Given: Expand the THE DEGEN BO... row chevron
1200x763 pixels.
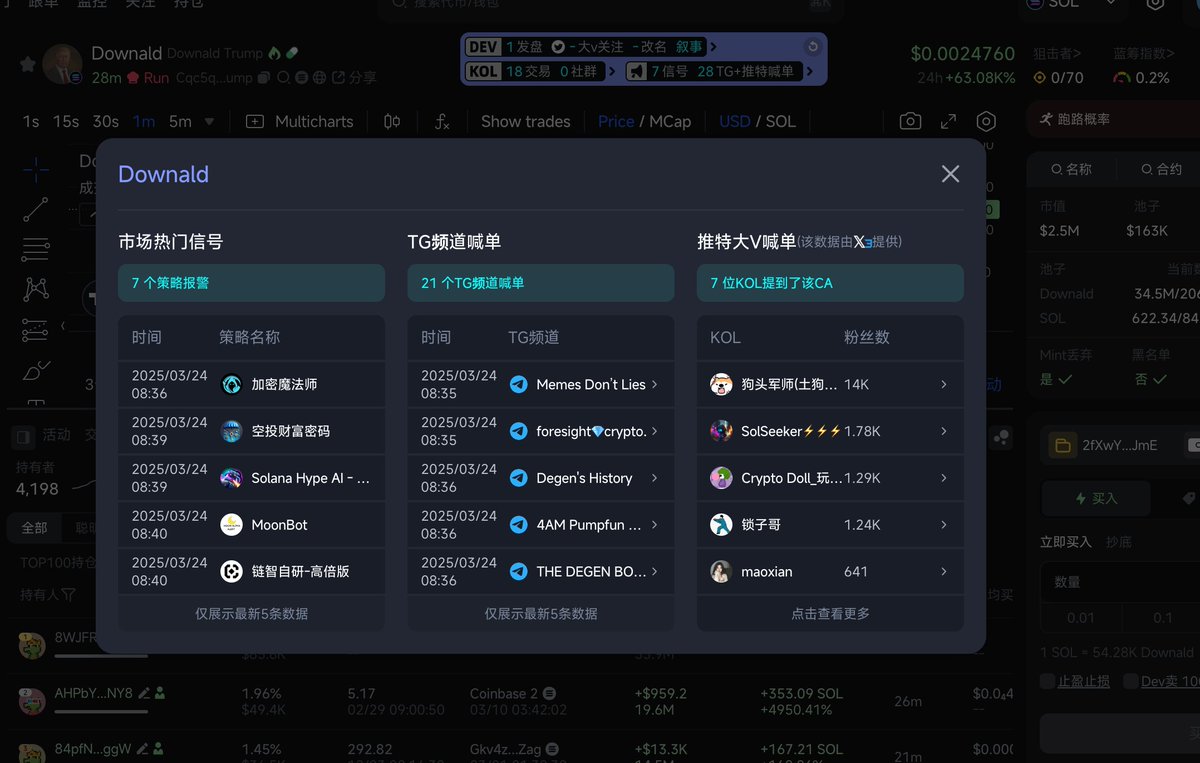Looking at the screenshot, I should pos(655,572).
